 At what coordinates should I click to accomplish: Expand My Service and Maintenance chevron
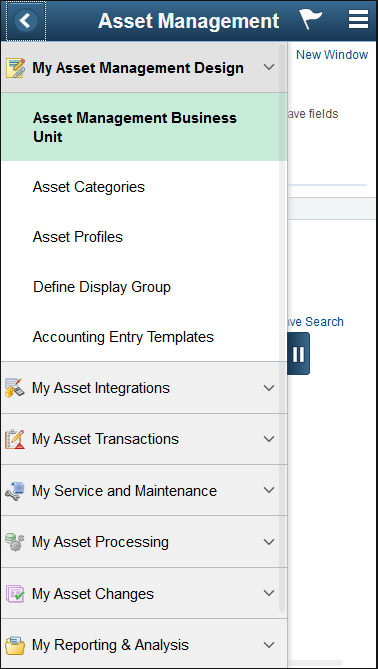pos(269,490)
